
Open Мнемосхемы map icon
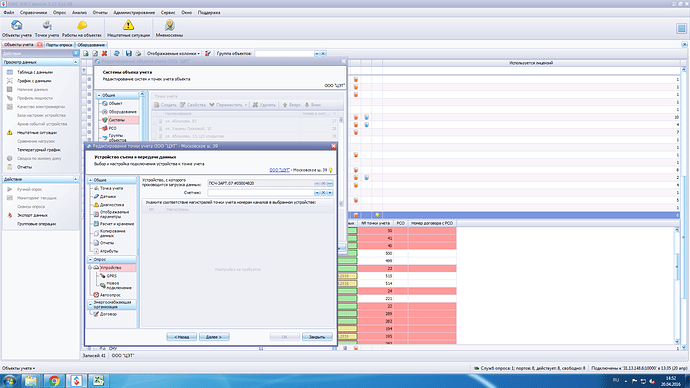point(169,29)
